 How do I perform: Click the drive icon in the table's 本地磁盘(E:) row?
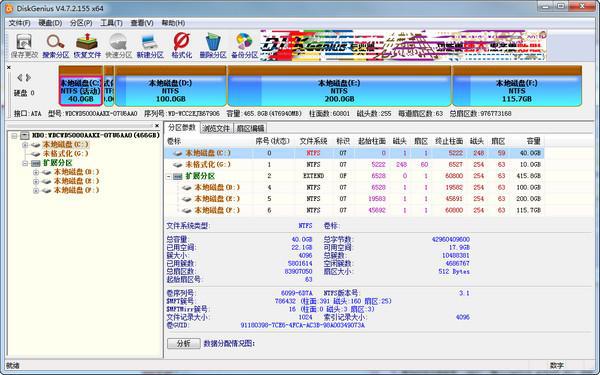[x=186, y=199]
